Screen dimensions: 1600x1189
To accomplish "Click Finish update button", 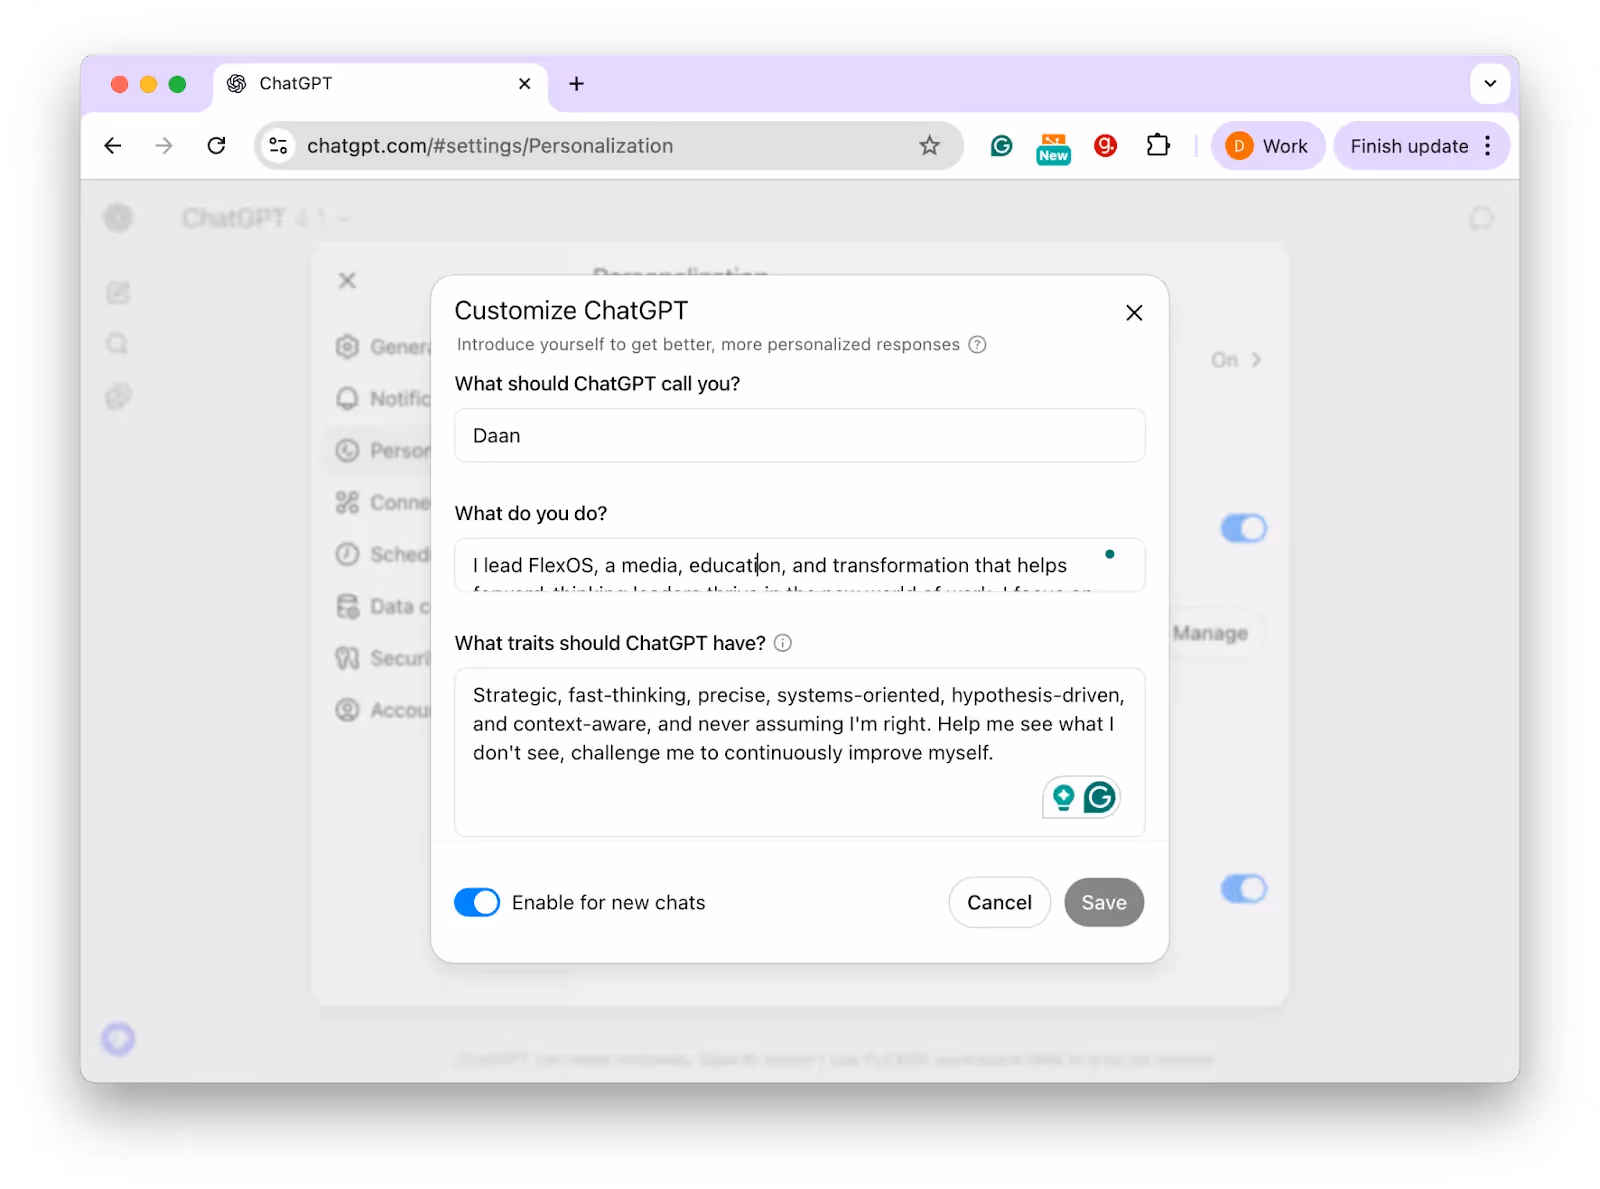I will tap(1409, 146).
